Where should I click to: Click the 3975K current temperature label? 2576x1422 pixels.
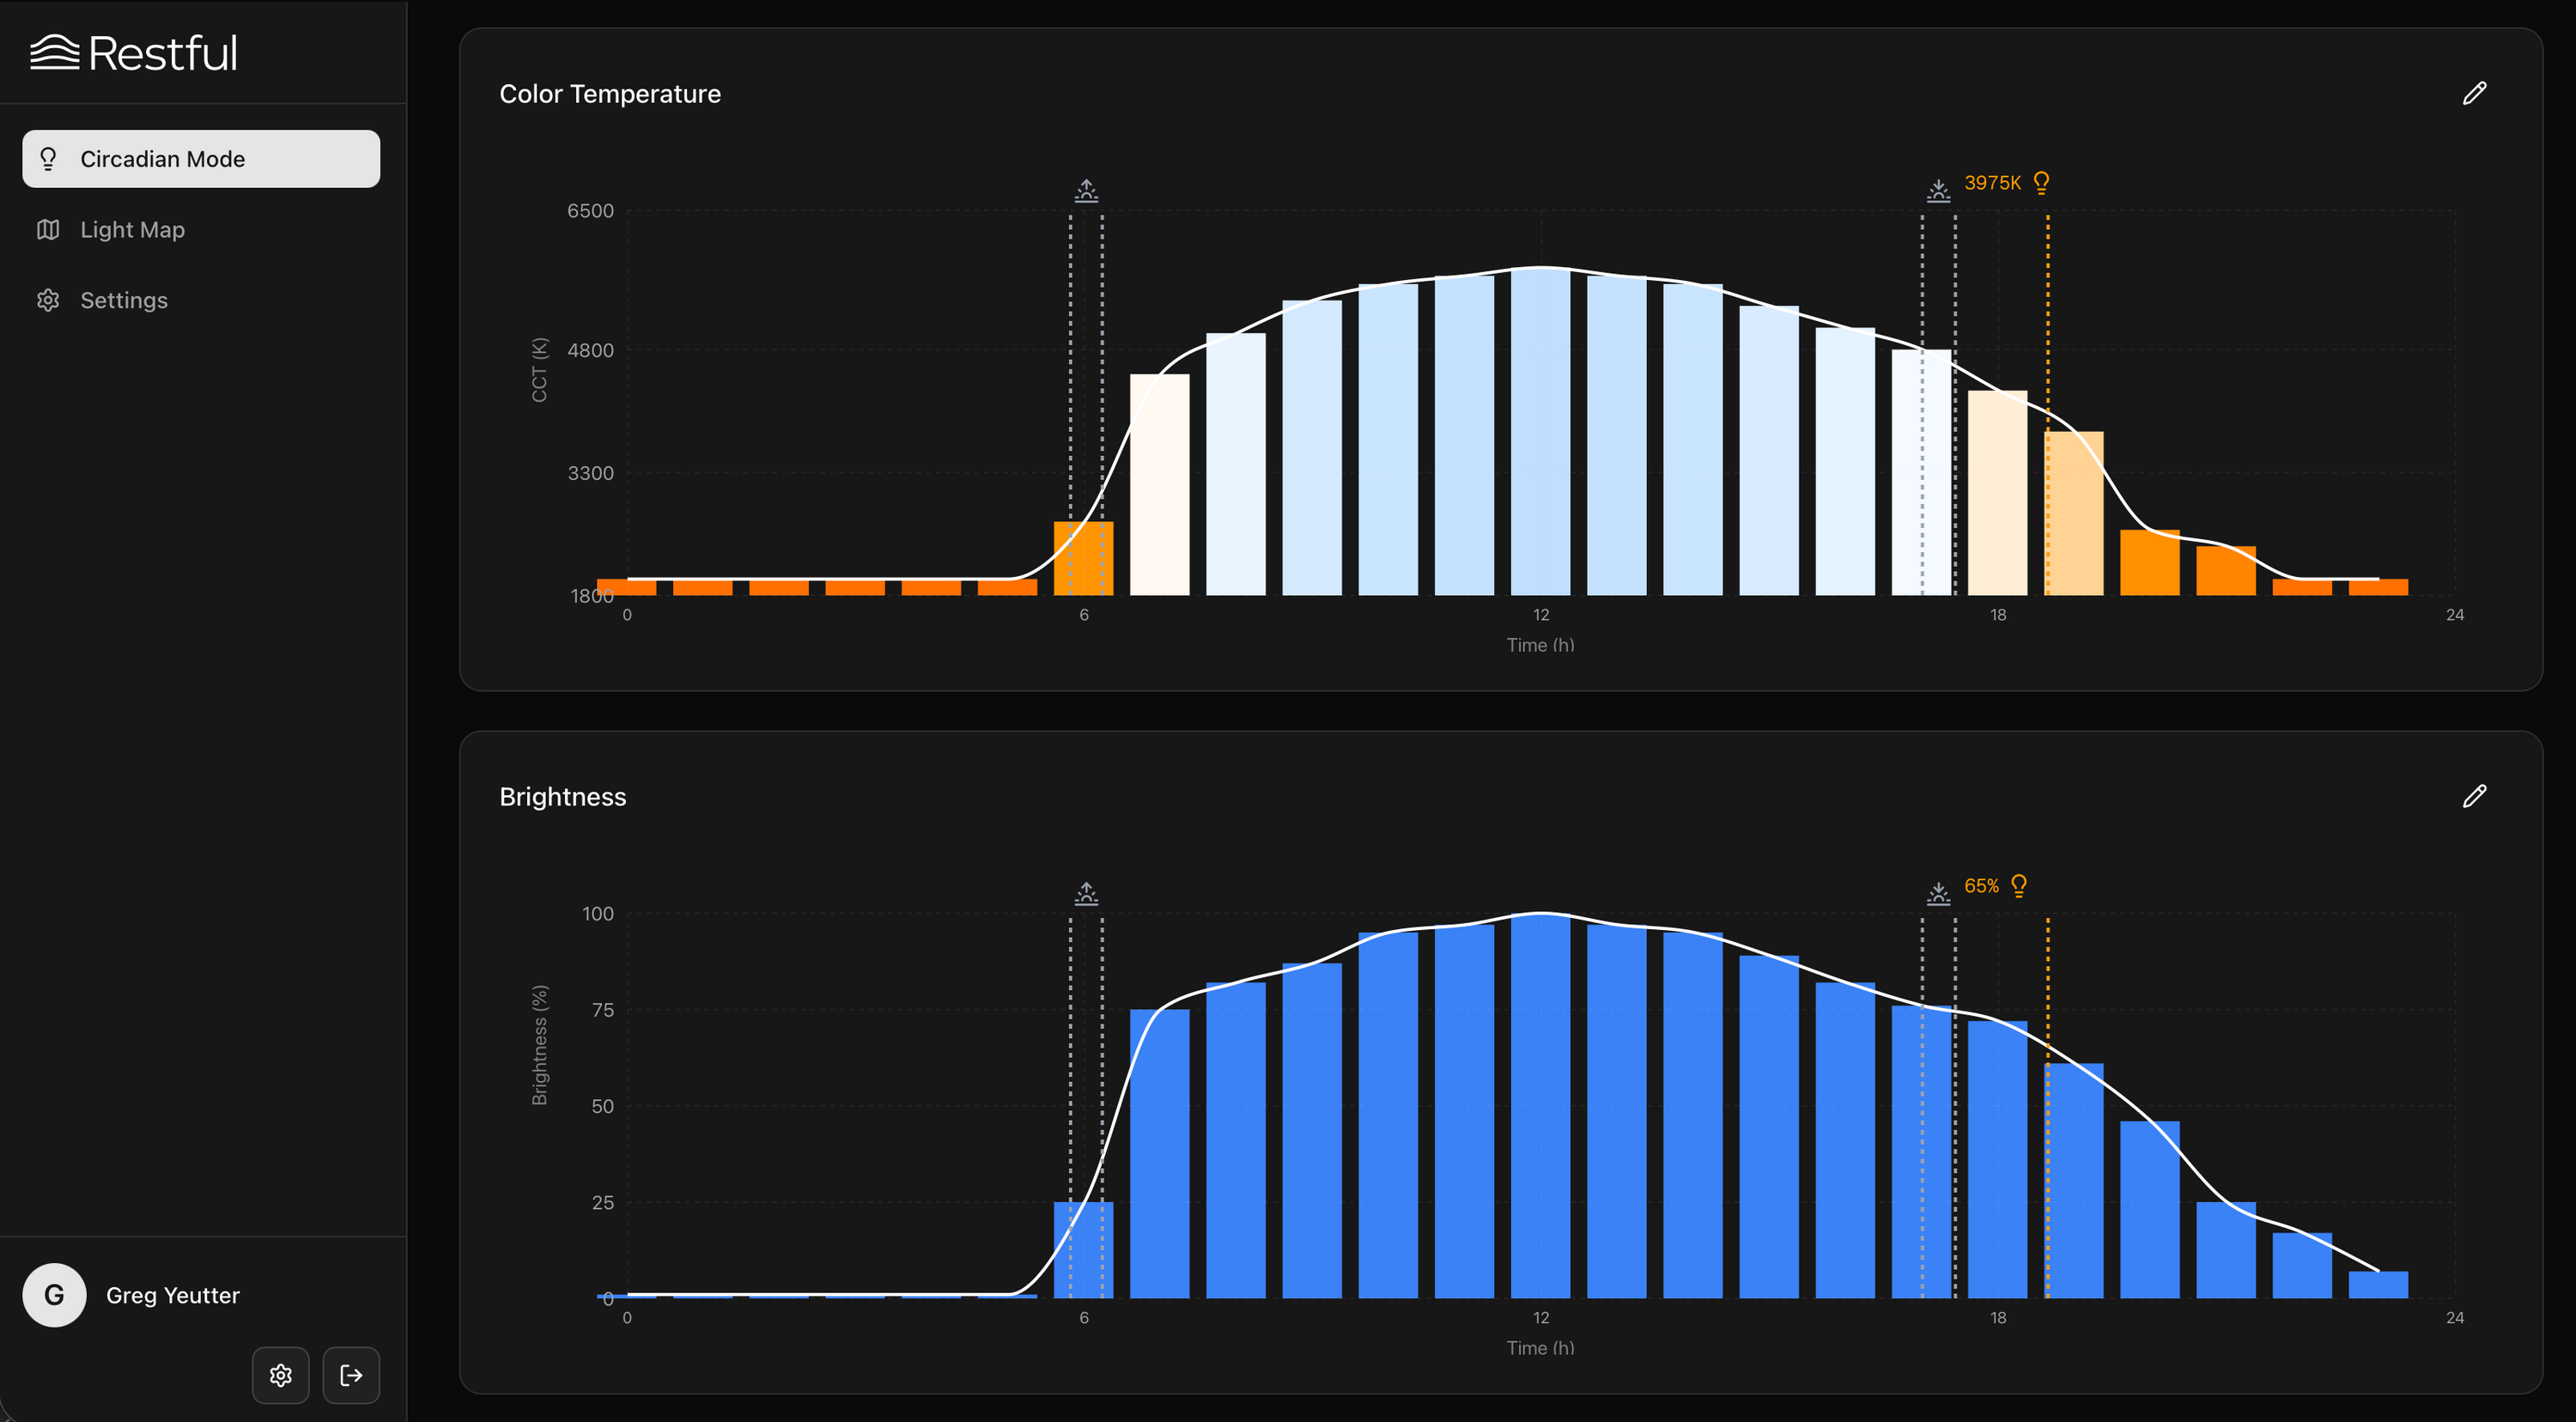[1992, 183]
